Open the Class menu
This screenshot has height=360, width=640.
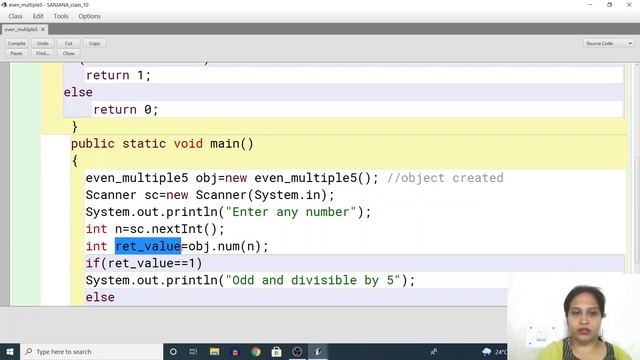click(x=16, y=16)
